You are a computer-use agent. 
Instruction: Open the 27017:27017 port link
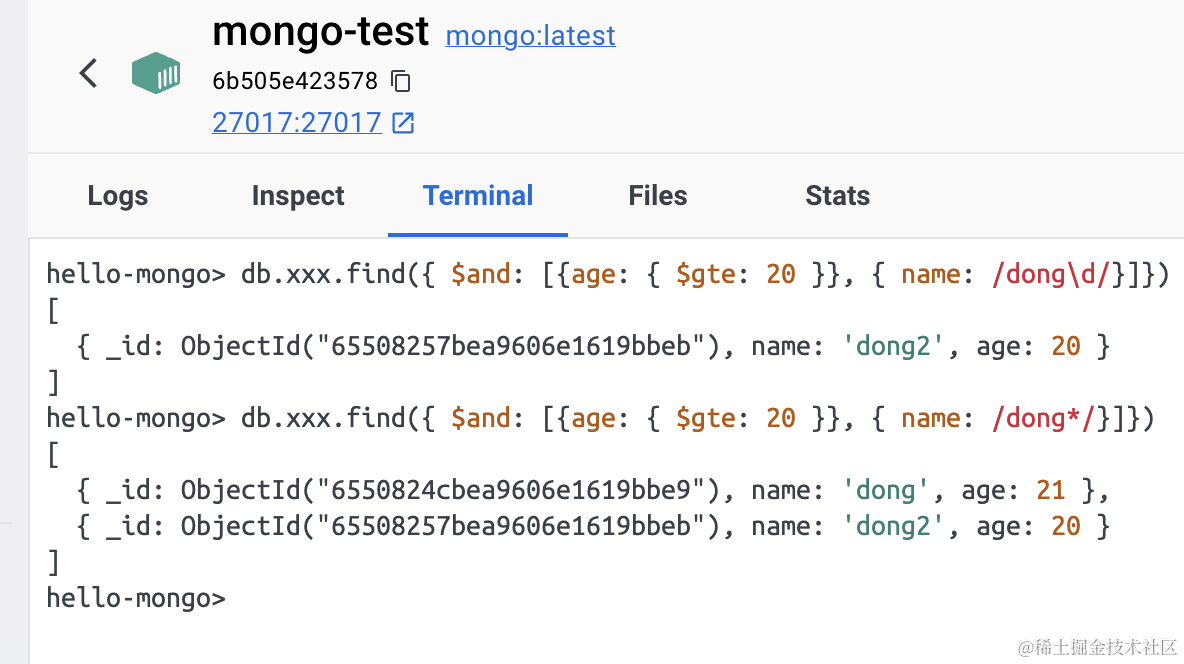[x=297, y=123]
